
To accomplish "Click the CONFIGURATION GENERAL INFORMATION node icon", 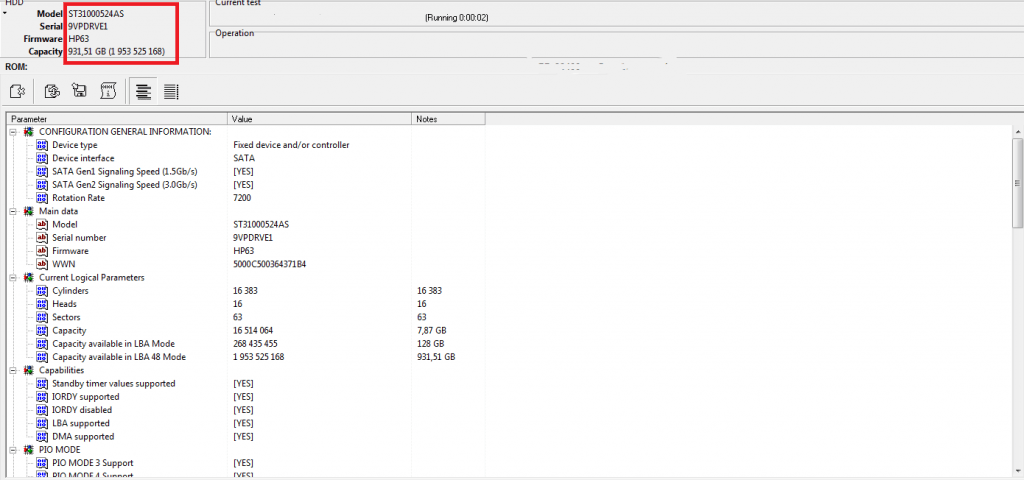I will [x=29, y=132].
